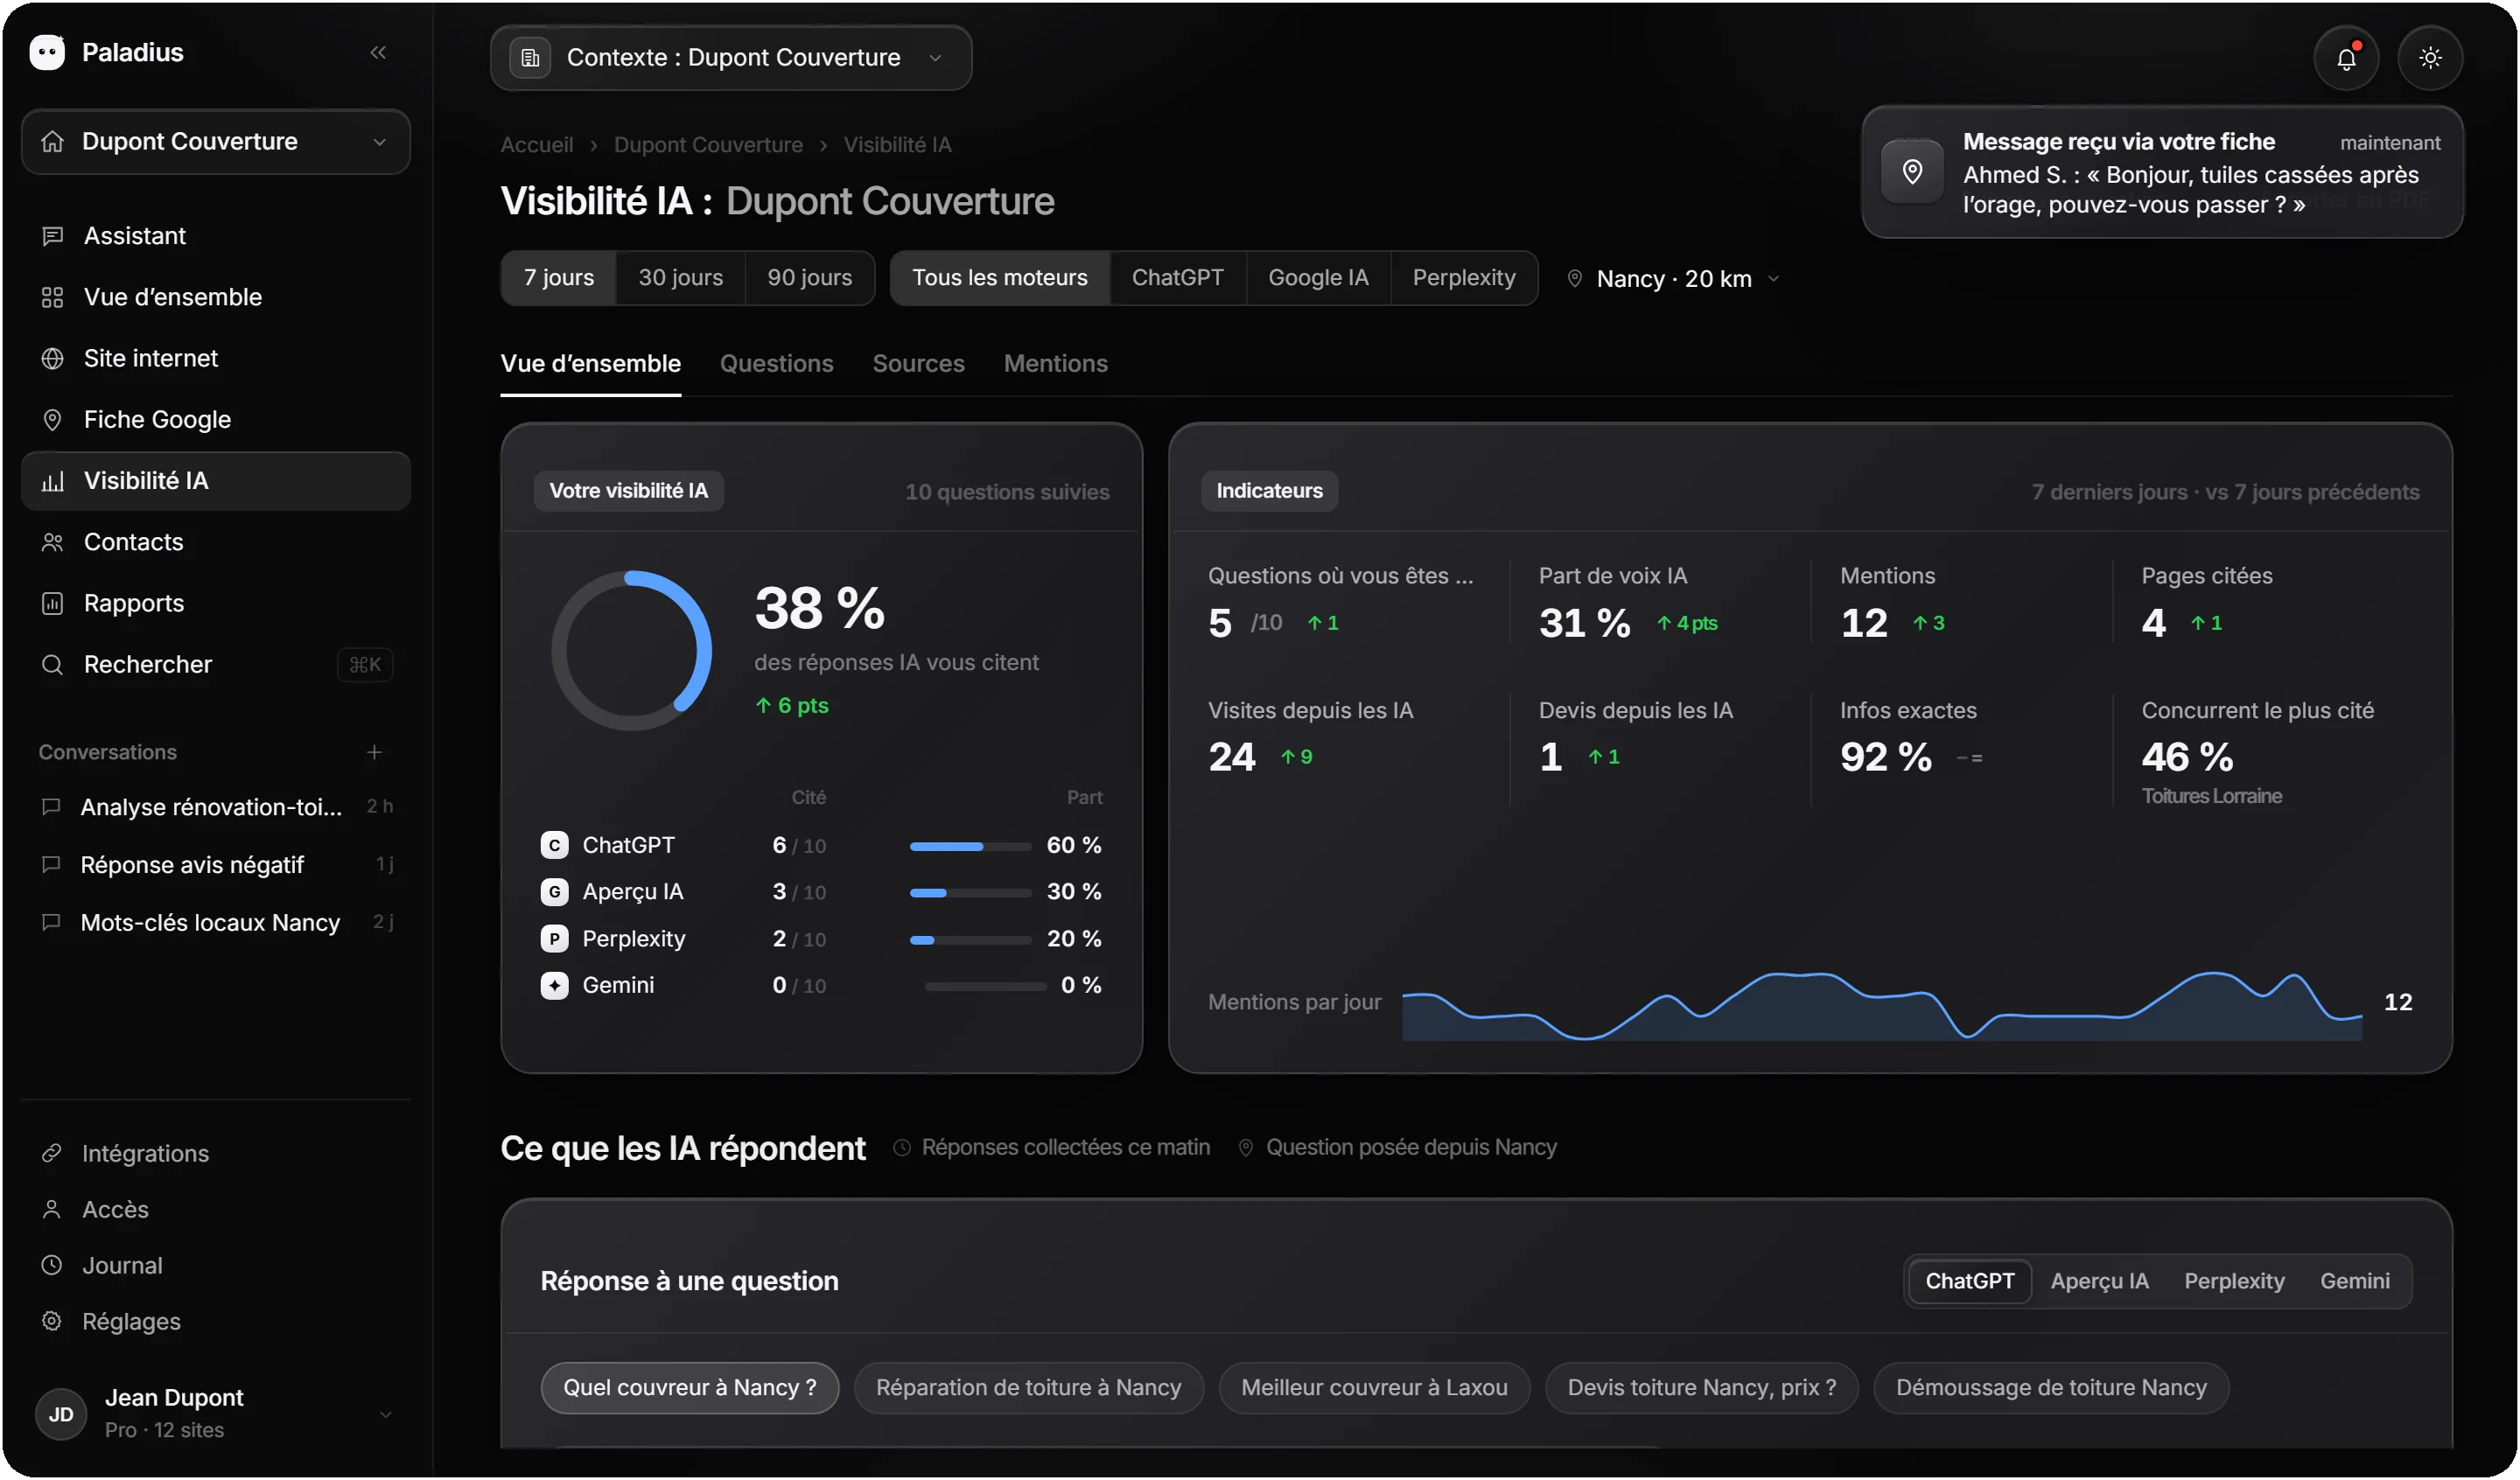Open the Mots-clés locaux Nancy conversation
The width and height of the screenshot is (2520, 1480).
pyautogui.click(x=216, y=922)
